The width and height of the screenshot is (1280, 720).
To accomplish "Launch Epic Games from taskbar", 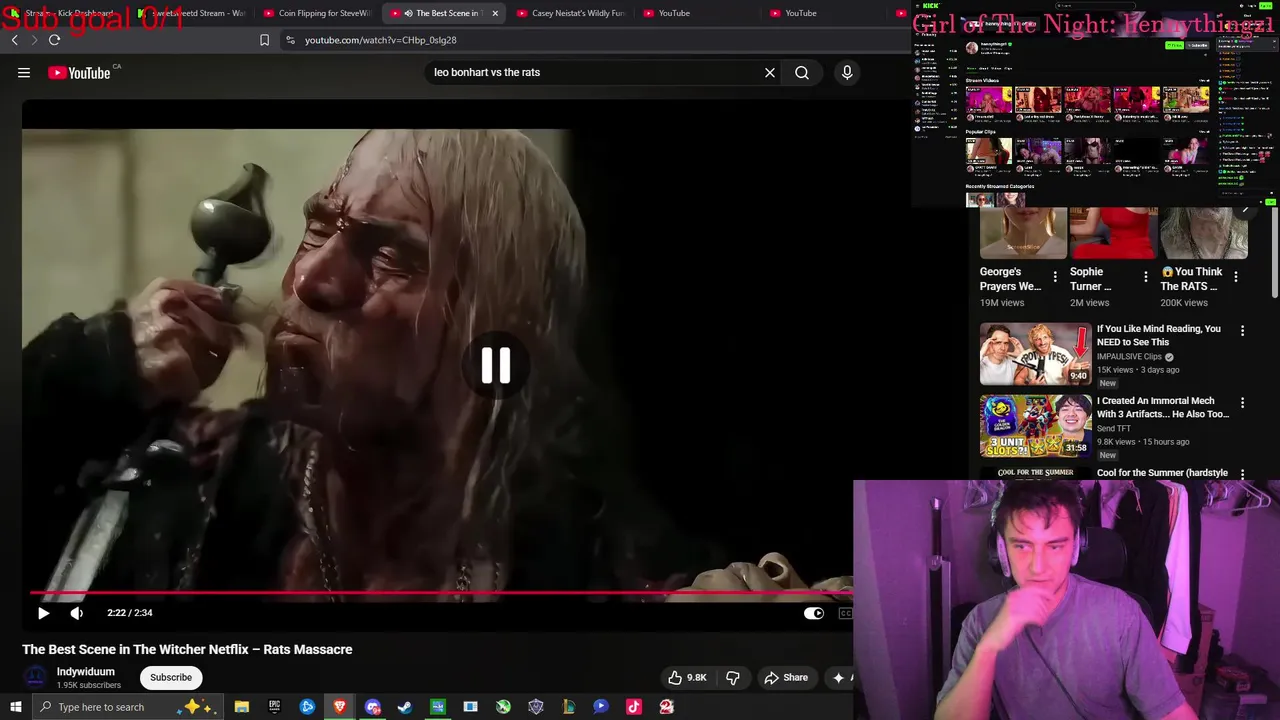I will (x=274, y=707).
